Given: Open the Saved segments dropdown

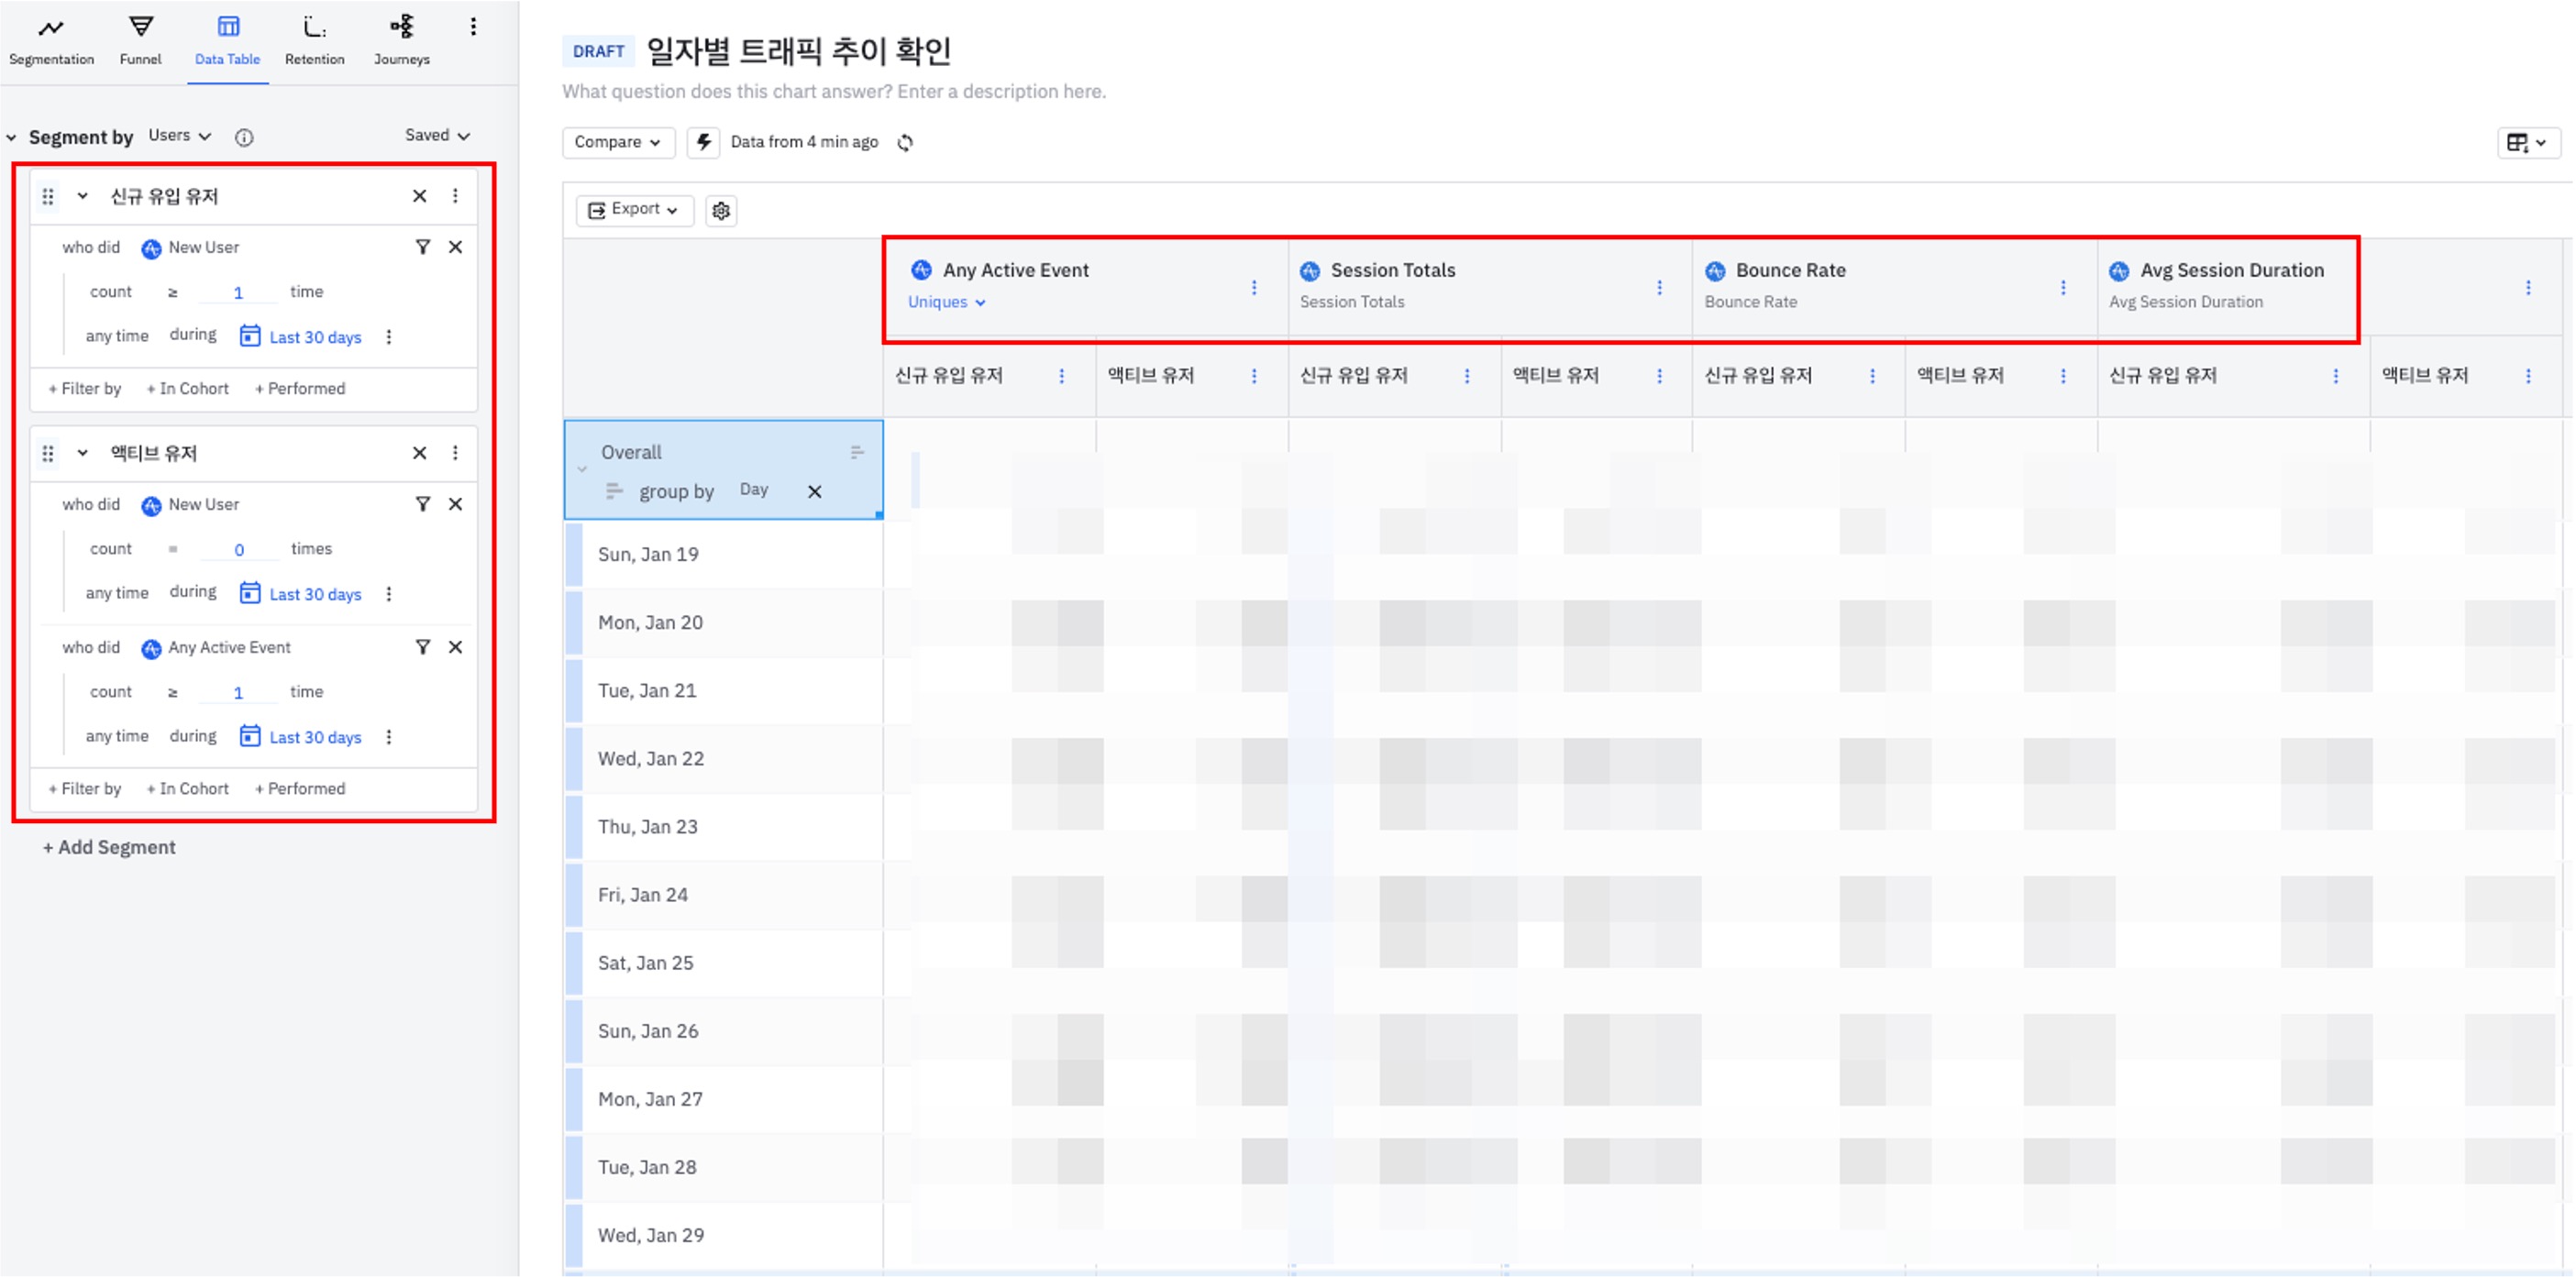Looking at the screenshot, I should [437, 135].
